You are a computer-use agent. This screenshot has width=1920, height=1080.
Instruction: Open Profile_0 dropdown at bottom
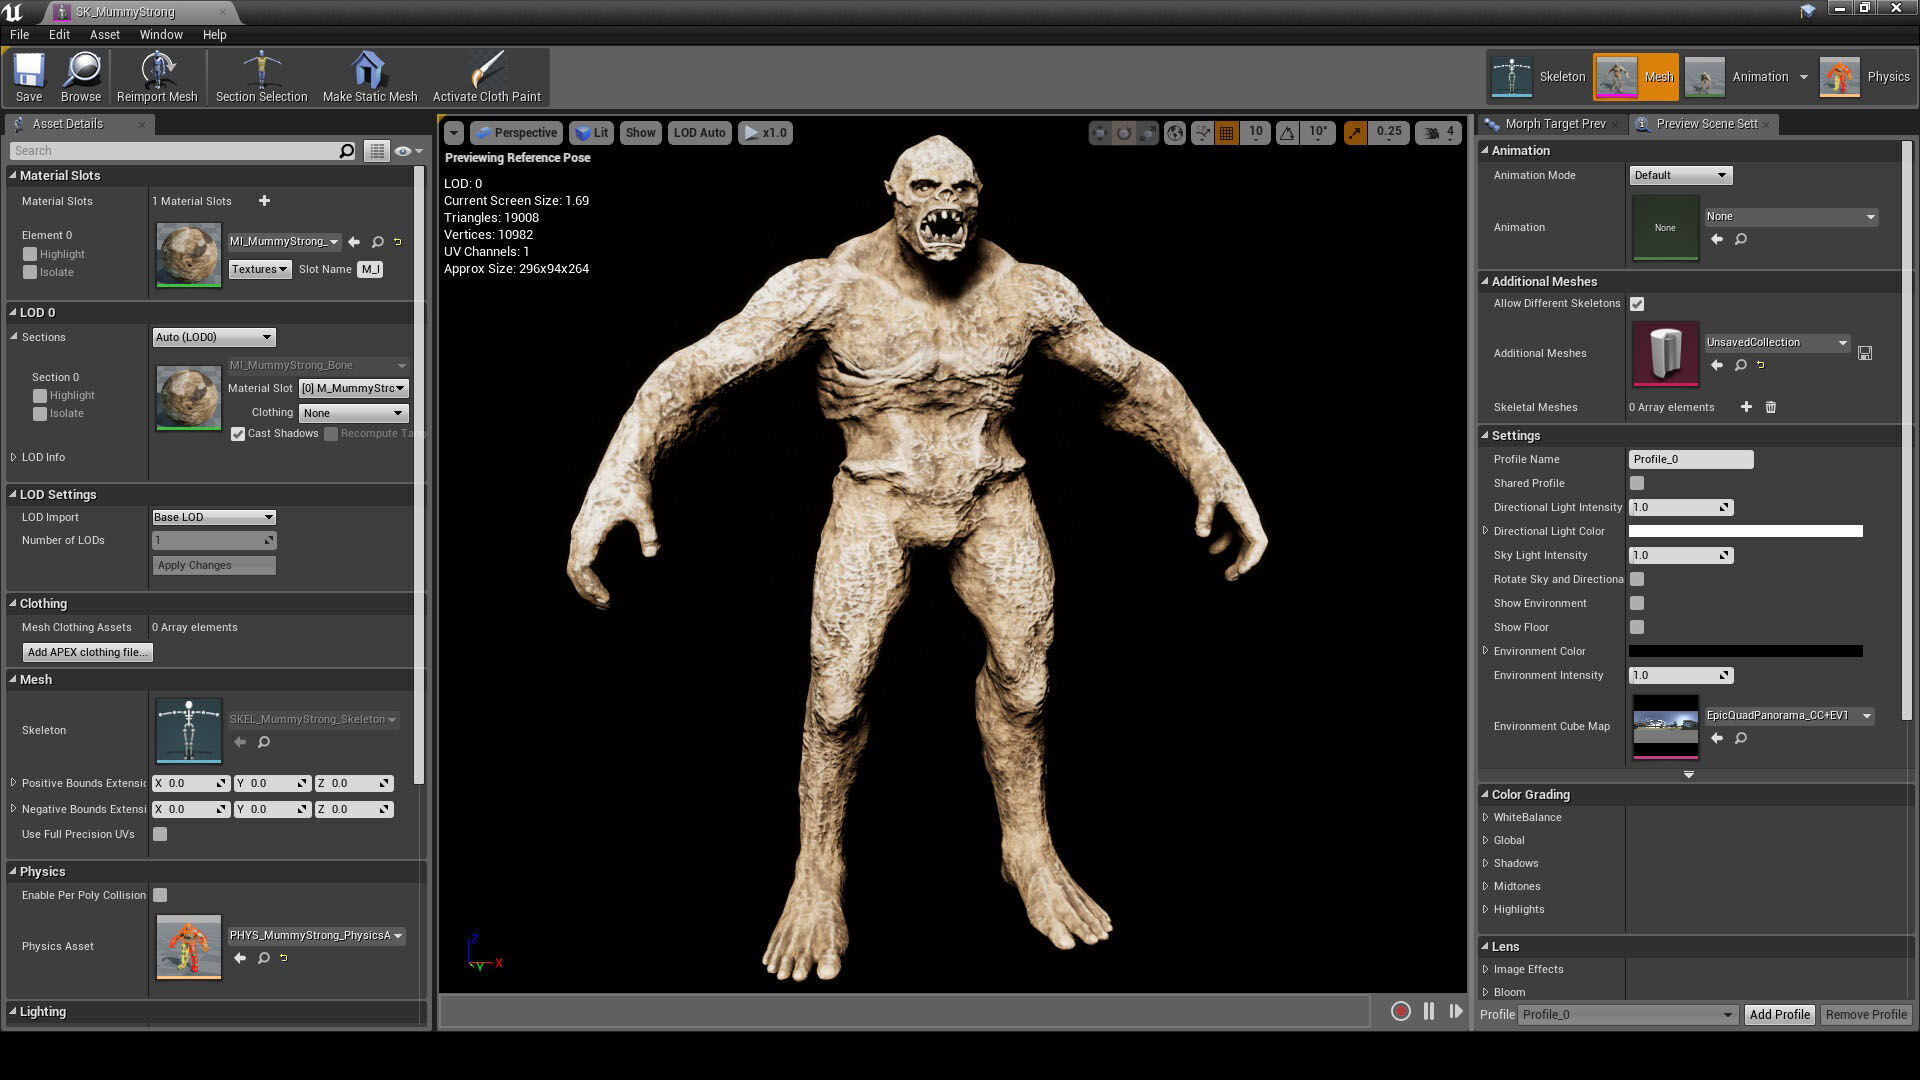pos(1627,1014)
